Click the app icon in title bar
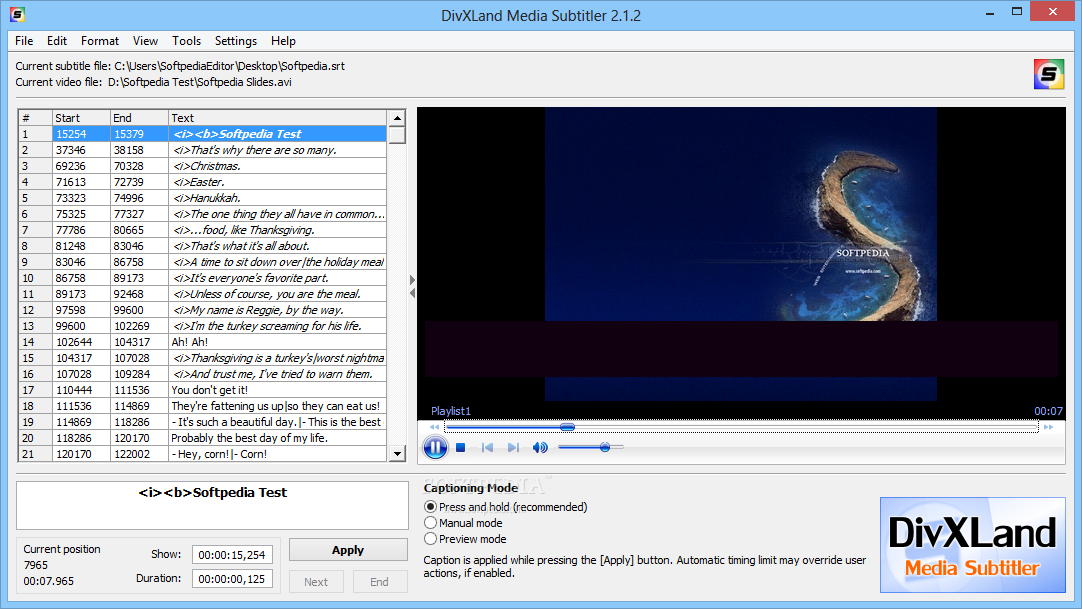The width and height of the screenshot is (1082, 609). tap(17, 14)
